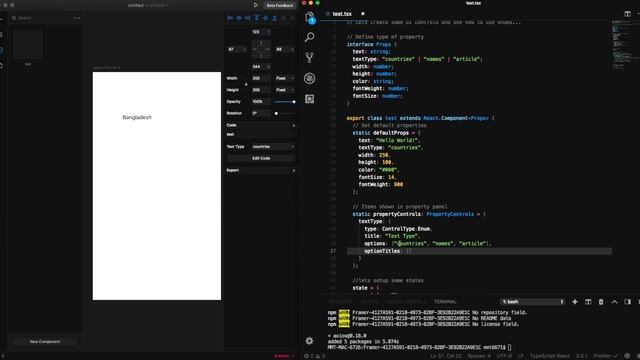Screen dimensions: 640x360
Task: Click the Framer components search field
Action: (41, 18)
